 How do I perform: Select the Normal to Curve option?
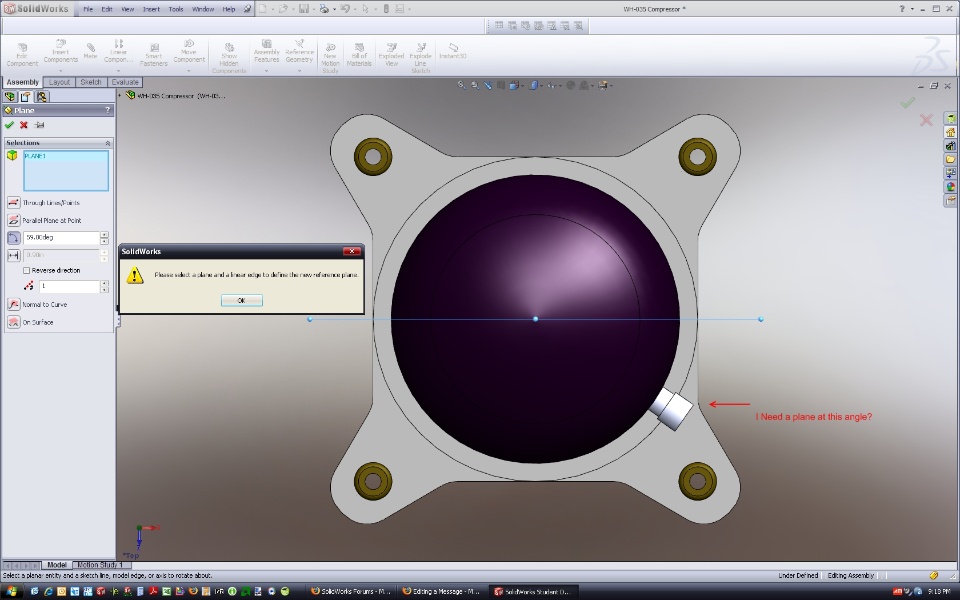(14, 304)
